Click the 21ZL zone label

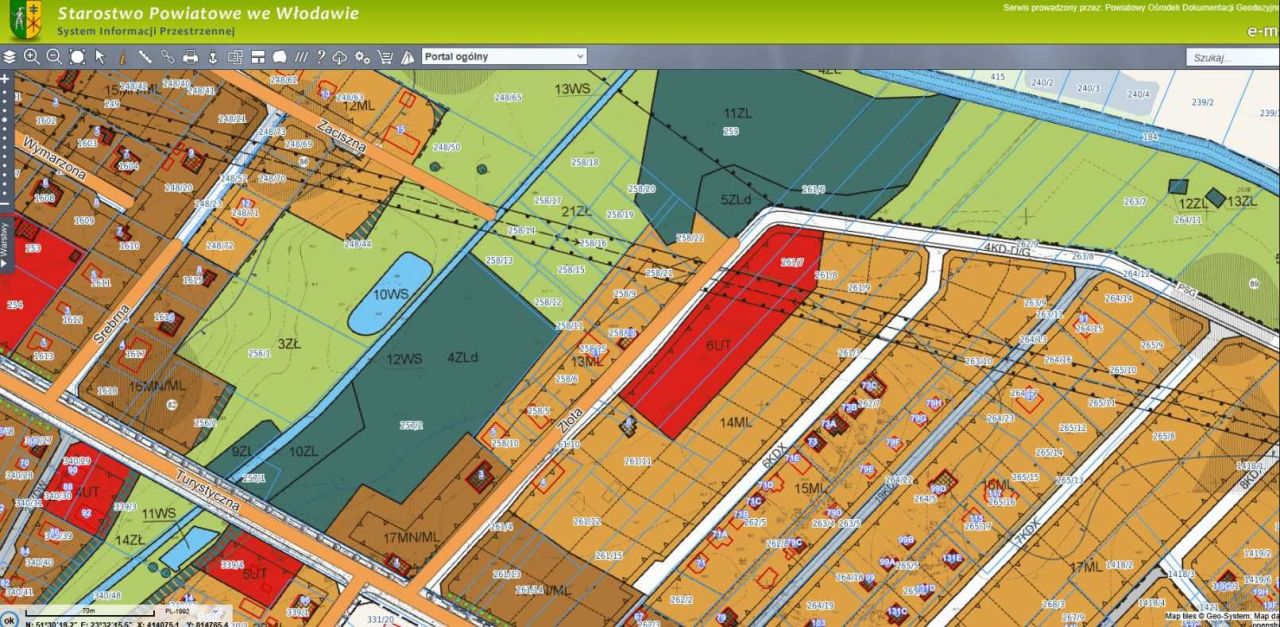(575, 211)
